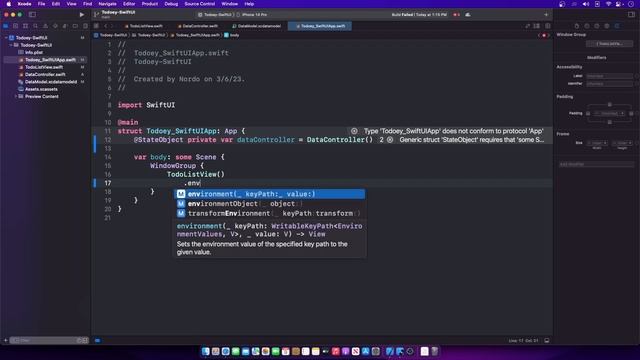The width and height of the screenshot is (640, 360).
Task: Toggle the top padding checkbox
Action: tap(610, 105)
